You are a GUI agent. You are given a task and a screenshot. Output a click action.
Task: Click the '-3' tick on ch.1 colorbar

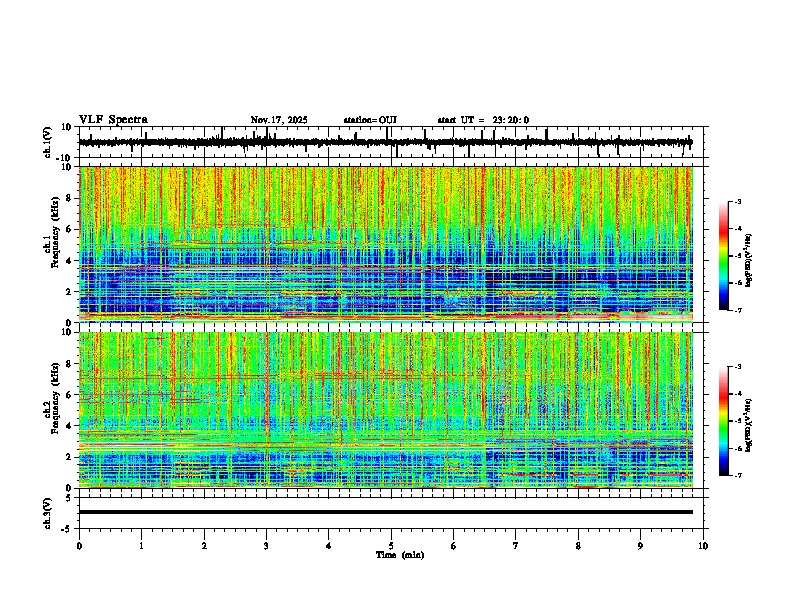pyautogui.click(x=738, y=202)
